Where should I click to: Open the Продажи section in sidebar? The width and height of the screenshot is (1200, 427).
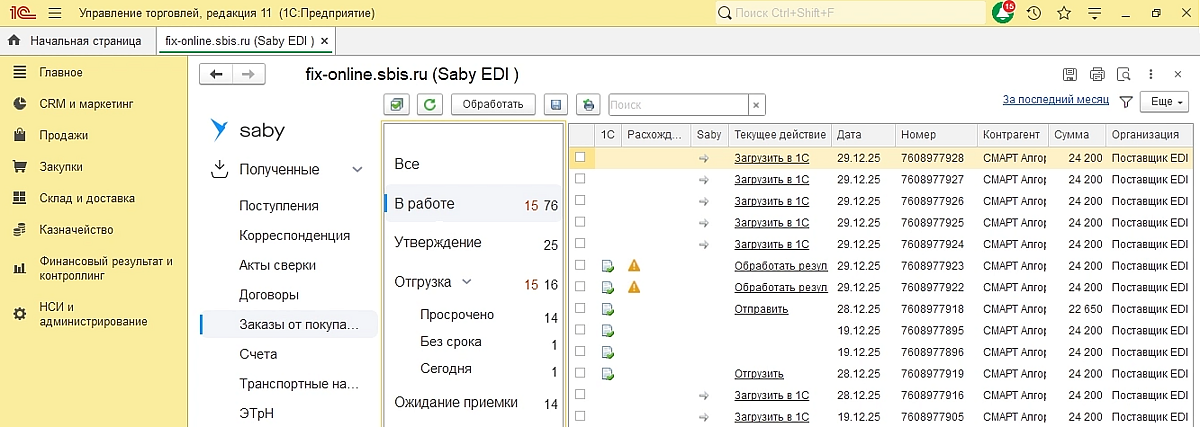click(64, 135)
